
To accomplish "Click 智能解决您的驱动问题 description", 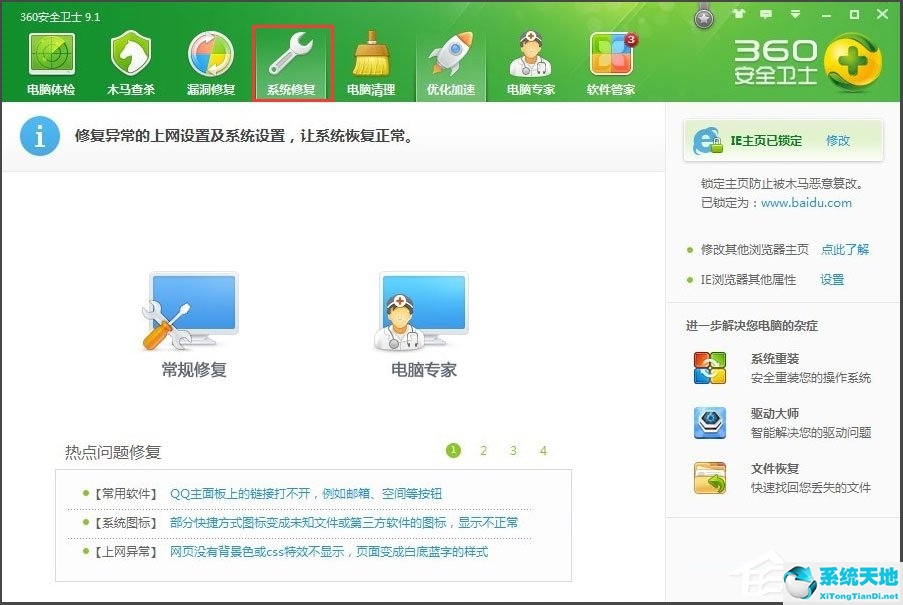I will coord(811,432).
